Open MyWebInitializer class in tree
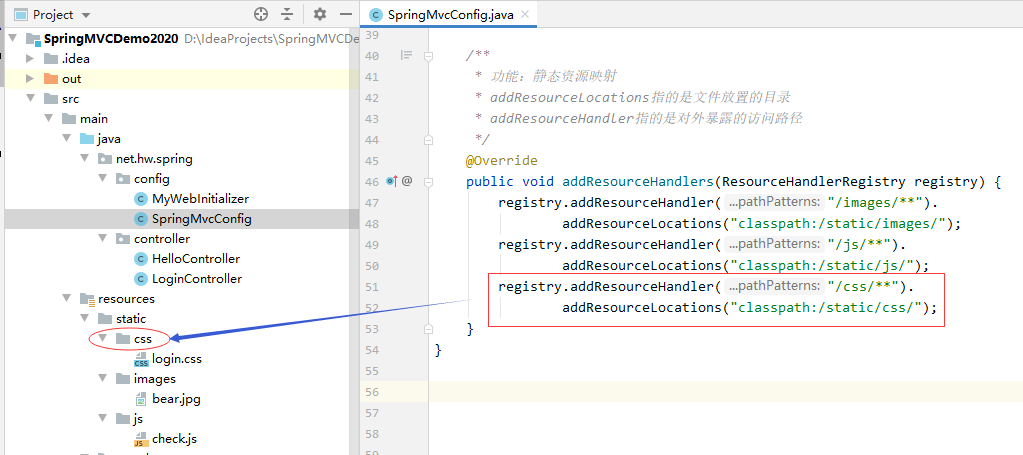1023x455 pixels. (200, 198)
